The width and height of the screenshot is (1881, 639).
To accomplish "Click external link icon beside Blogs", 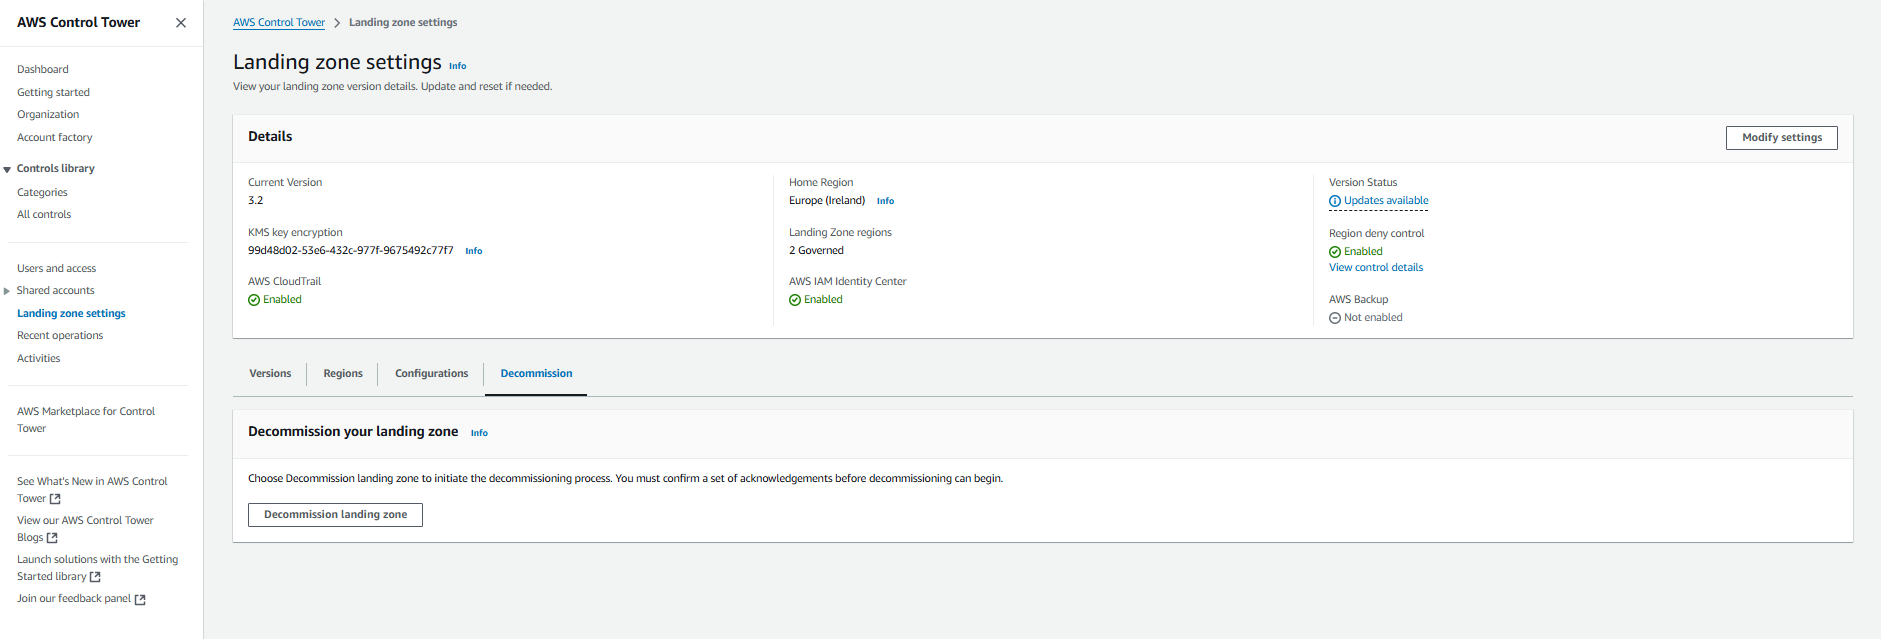I will (x=52, y=538).
